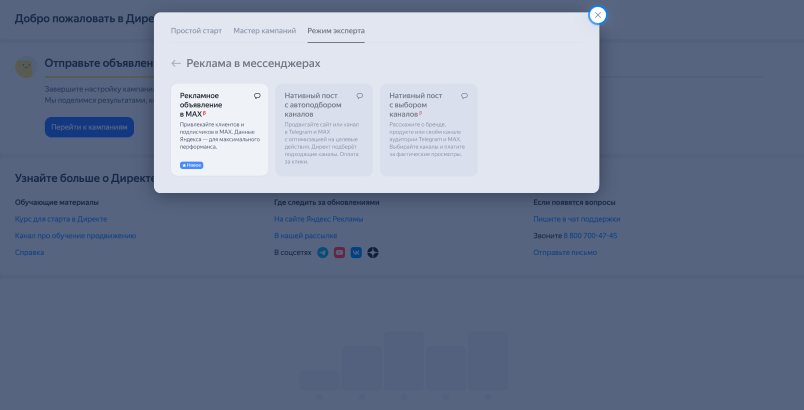Click the Обучающие материалы heading

(x=57, y=202)
